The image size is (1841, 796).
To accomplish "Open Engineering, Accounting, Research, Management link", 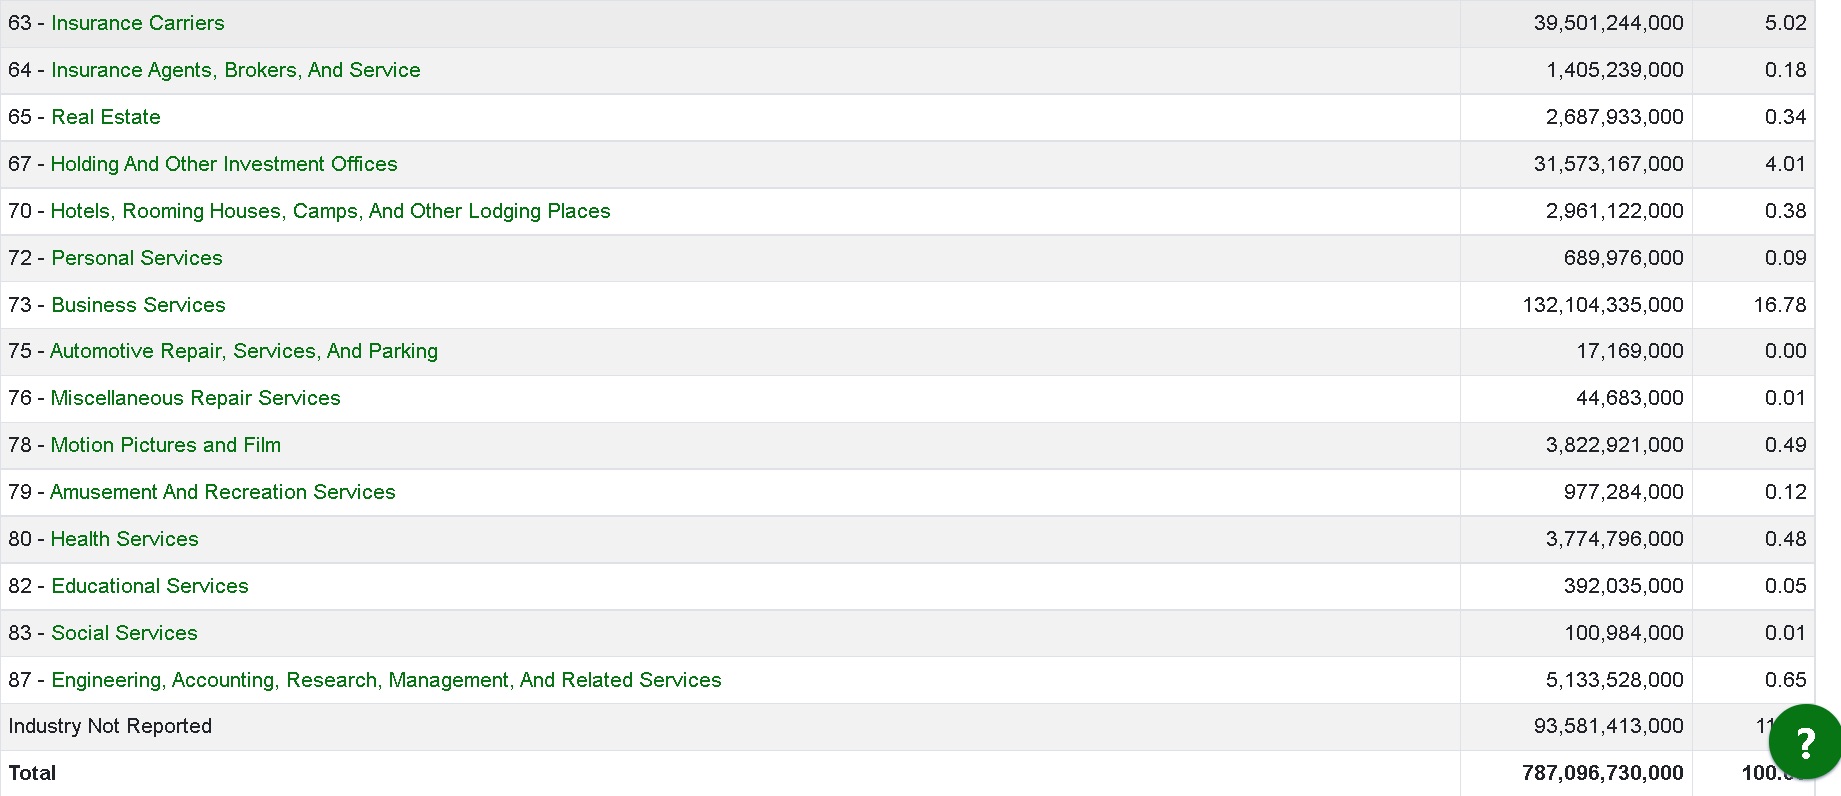I will tap(386, 680).
